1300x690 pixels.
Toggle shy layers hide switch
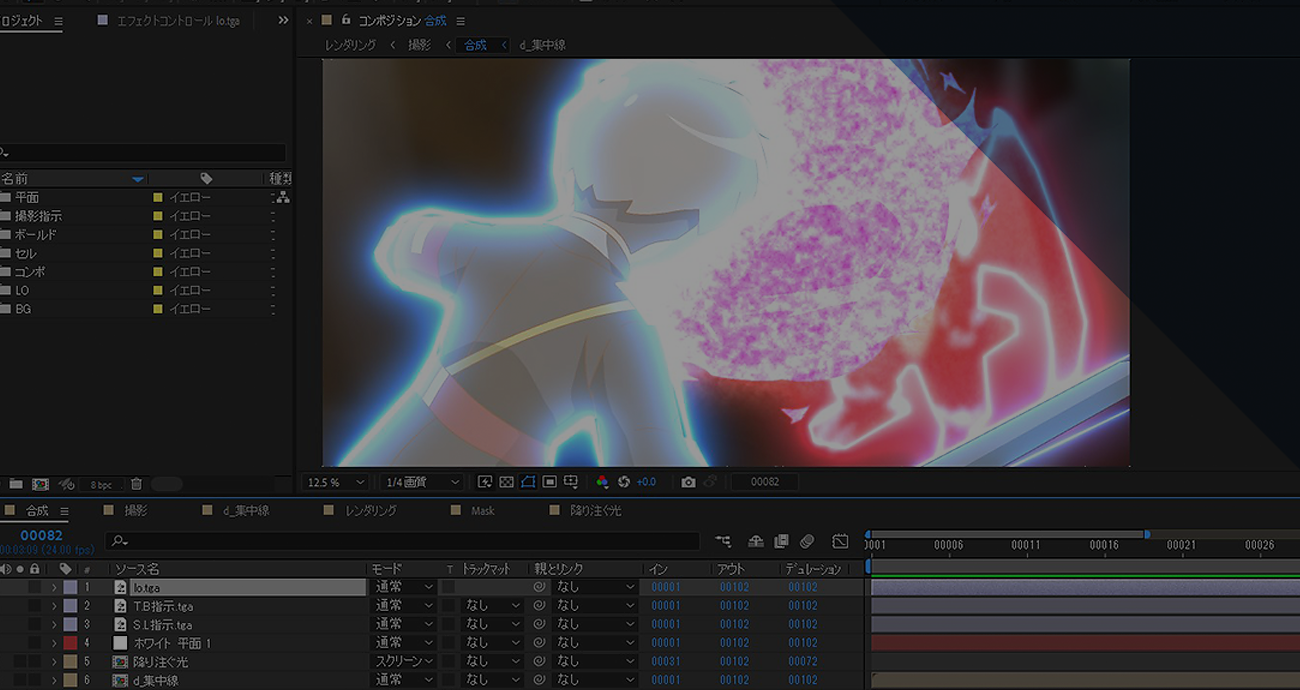pos(756,541)
